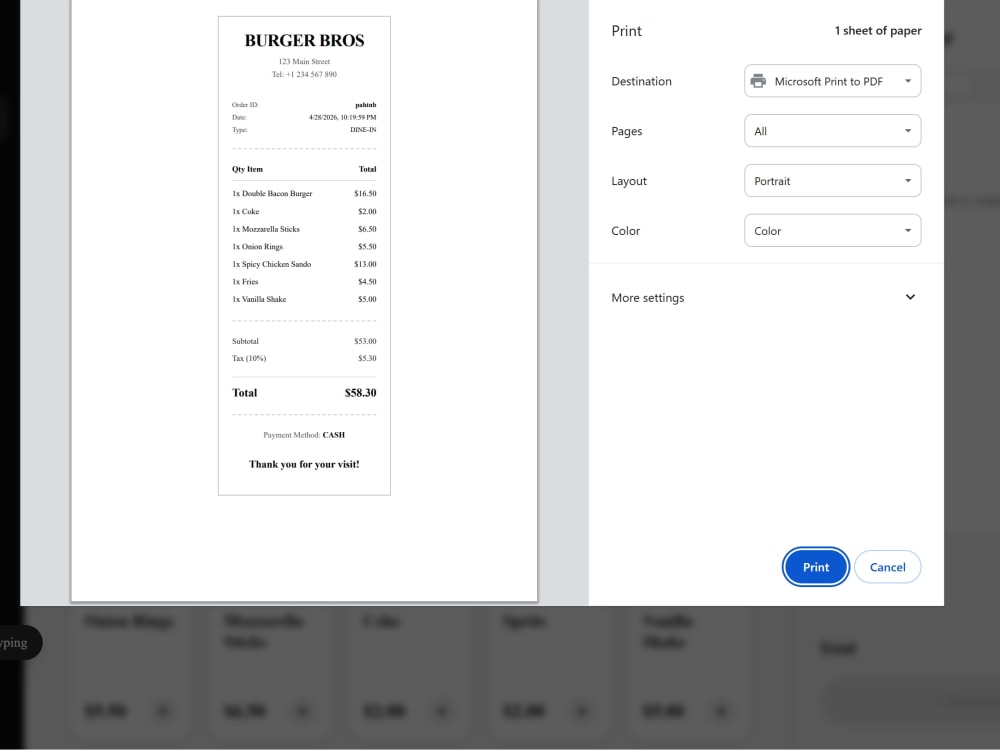Open the Pages dropdown set to All
1000x750 pixels.
click(832, 131)
